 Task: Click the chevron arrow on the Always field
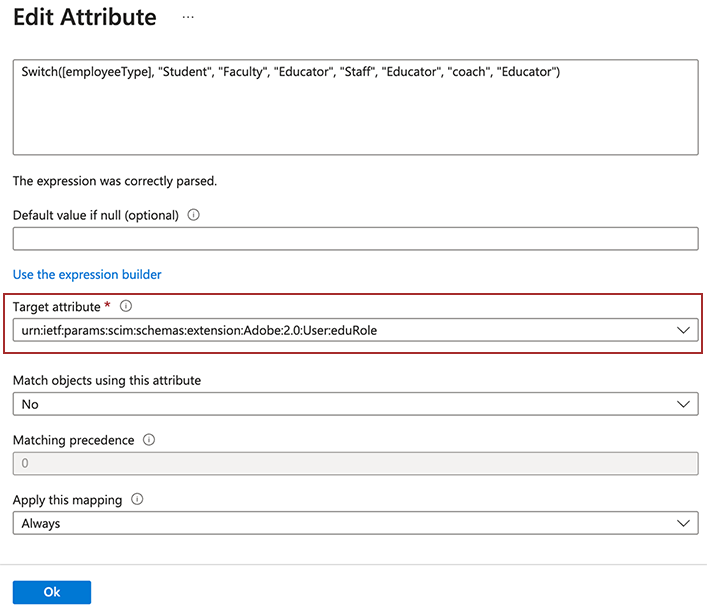(684, 523)
